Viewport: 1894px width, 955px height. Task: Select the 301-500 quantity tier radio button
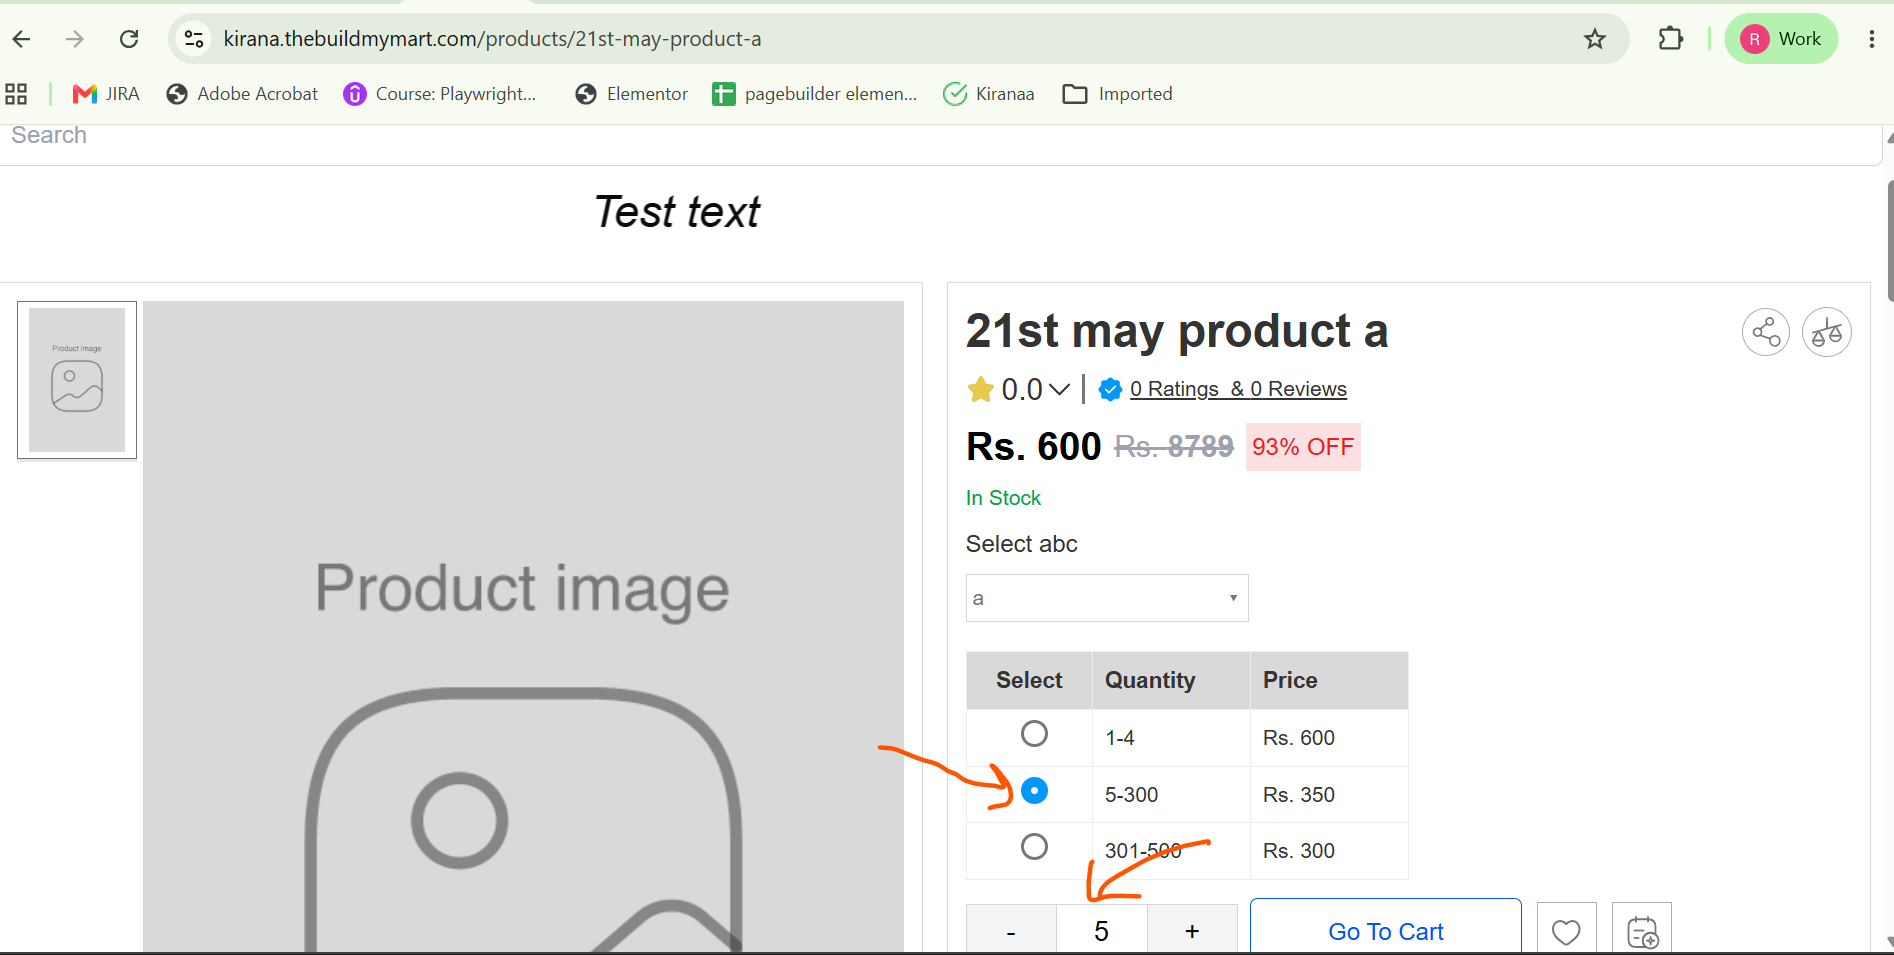[x=1034, y=847]
